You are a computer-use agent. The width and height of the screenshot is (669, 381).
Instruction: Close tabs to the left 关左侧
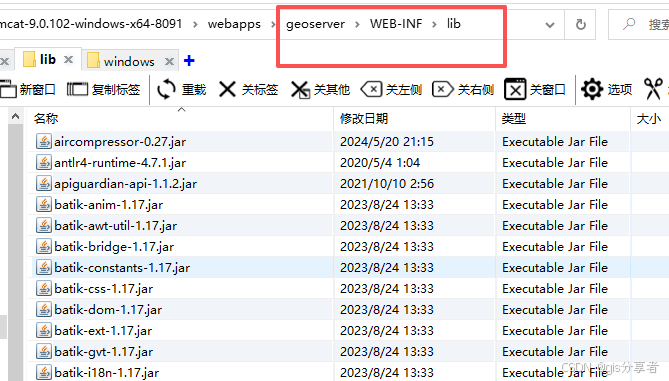(x=391, y=90)
